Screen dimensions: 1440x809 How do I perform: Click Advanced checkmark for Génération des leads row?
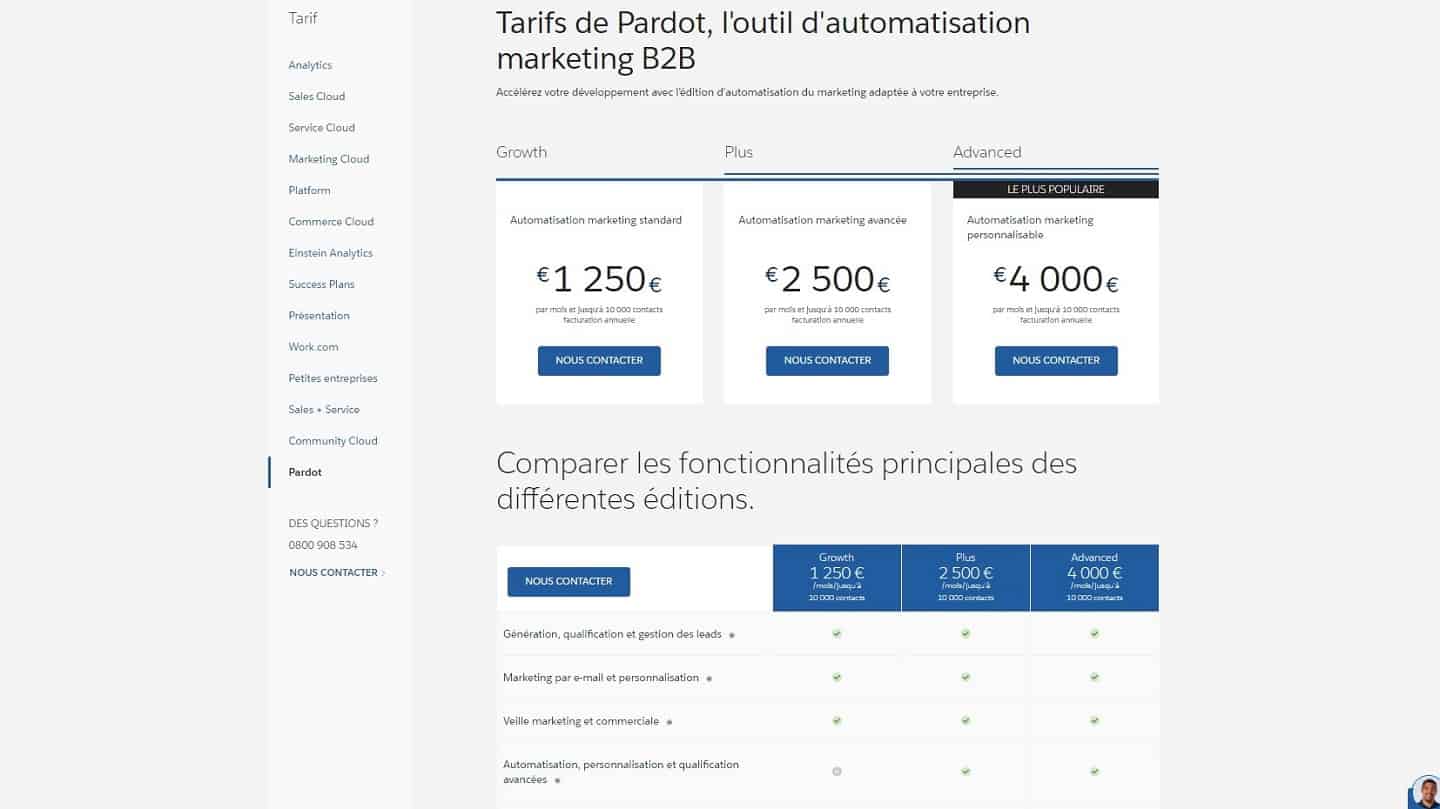pyautogui.click(x=1095, y=633)
